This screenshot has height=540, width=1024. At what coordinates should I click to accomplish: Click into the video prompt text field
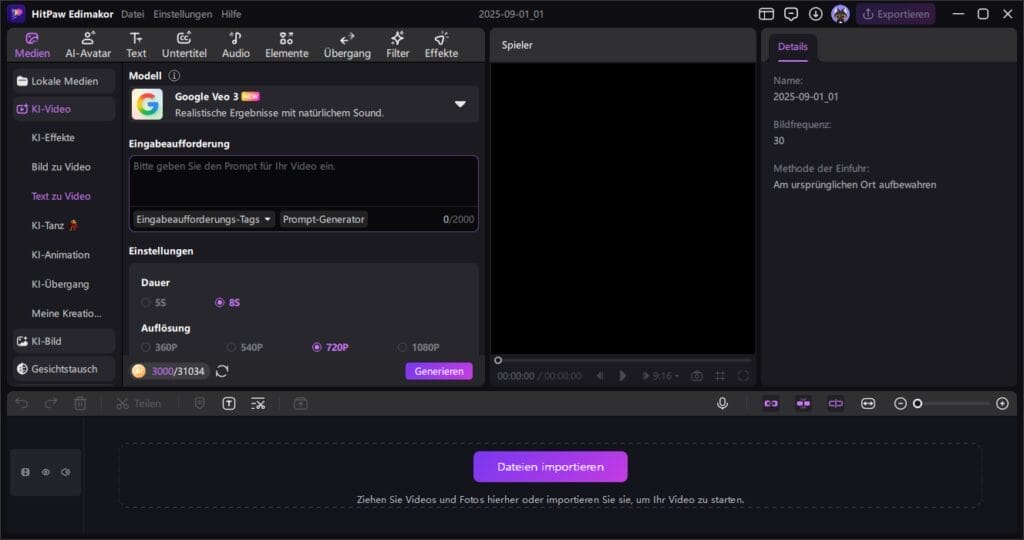tap(303, 180)
